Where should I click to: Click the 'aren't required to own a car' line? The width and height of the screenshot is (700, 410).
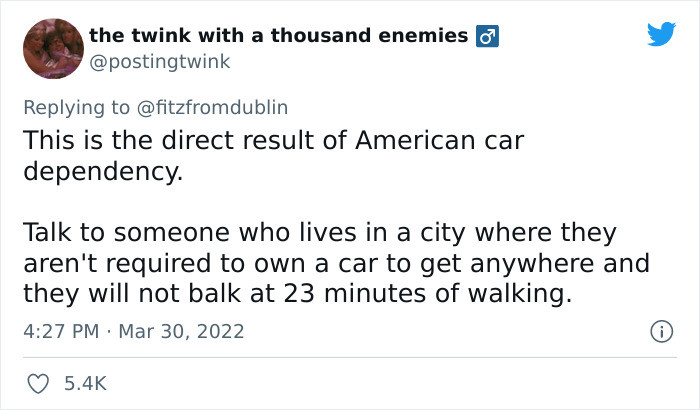[337, 264]
